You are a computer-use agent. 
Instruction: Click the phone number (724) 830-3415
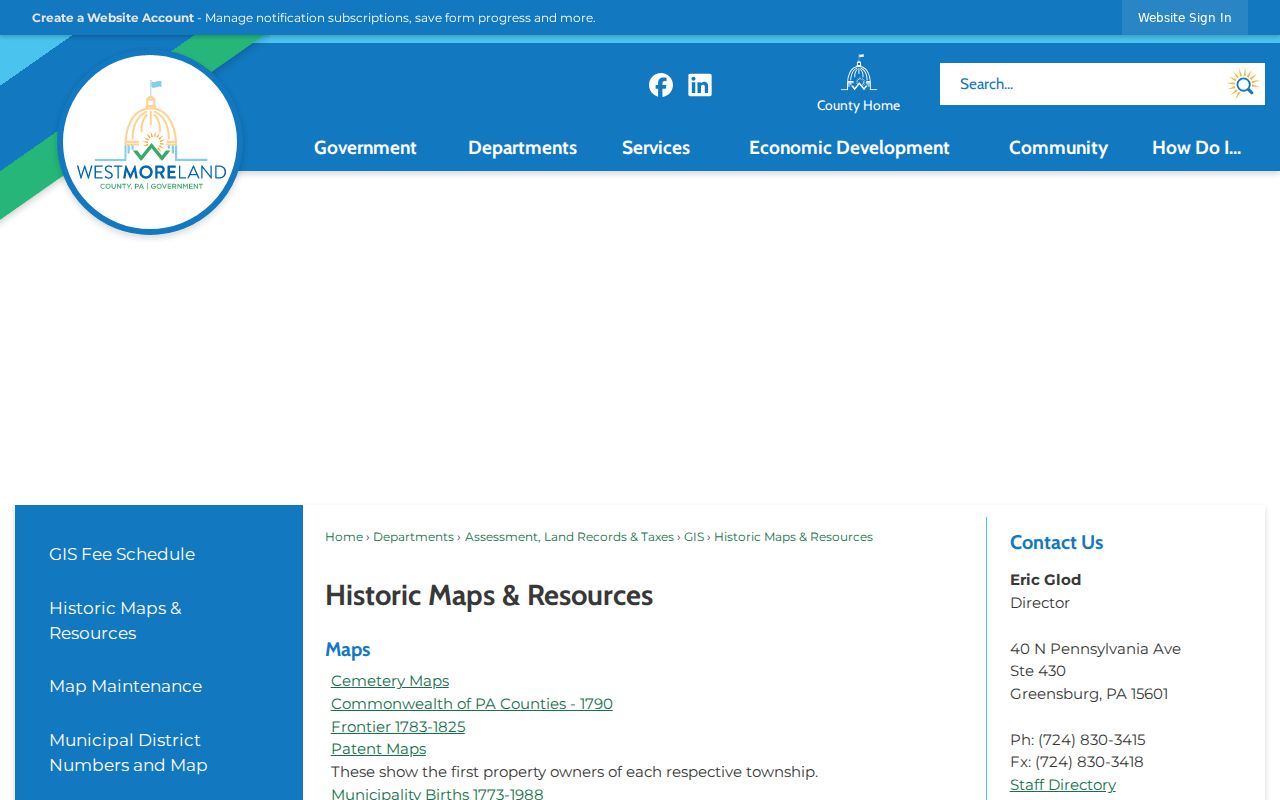(1091, 740)
